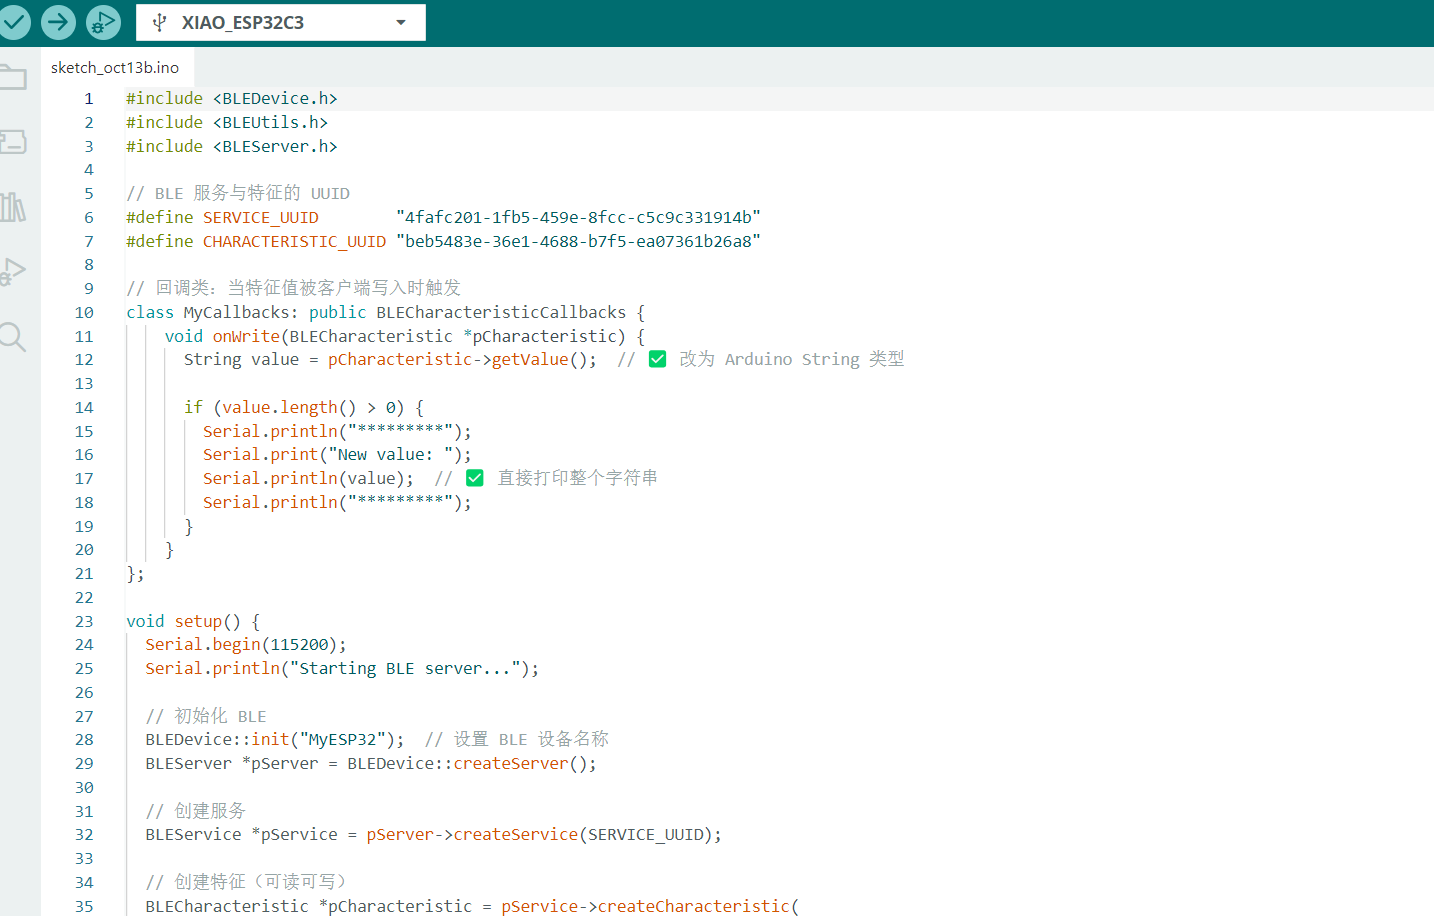This screenshot has height=916, width=1434.
Task: Click the "Starting BLE server..." string
Action: pyautogui.click(x=405, y=669)
